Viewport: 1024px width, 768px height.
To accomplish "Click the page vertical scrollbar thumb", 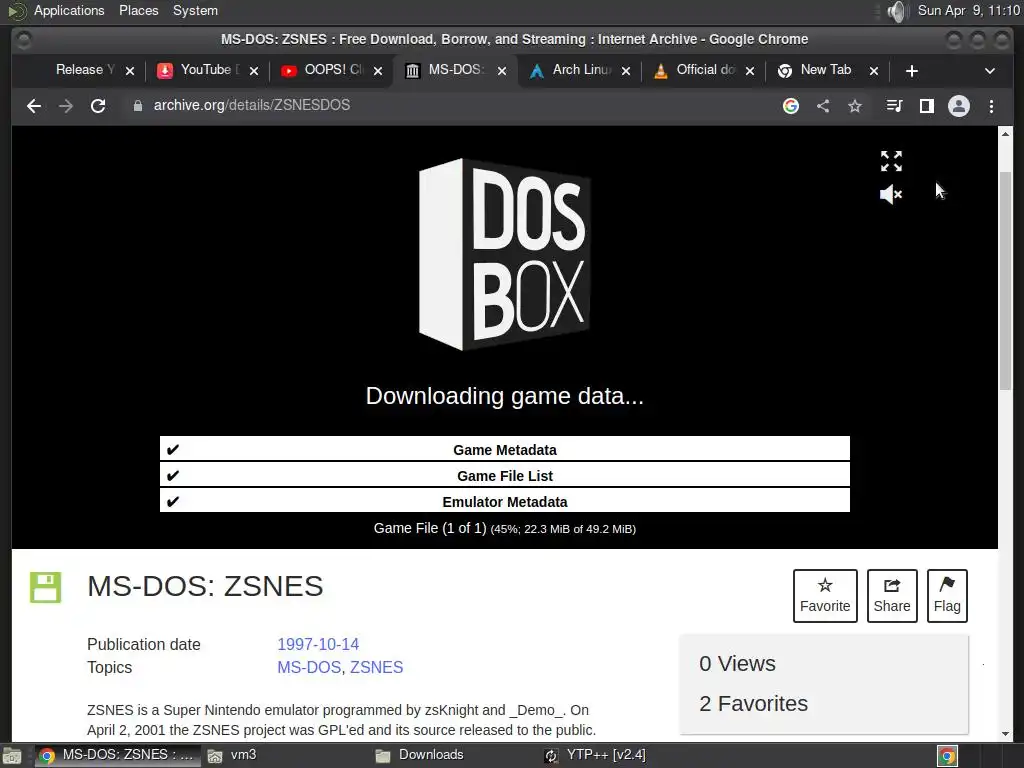I will coord(1005,281).
